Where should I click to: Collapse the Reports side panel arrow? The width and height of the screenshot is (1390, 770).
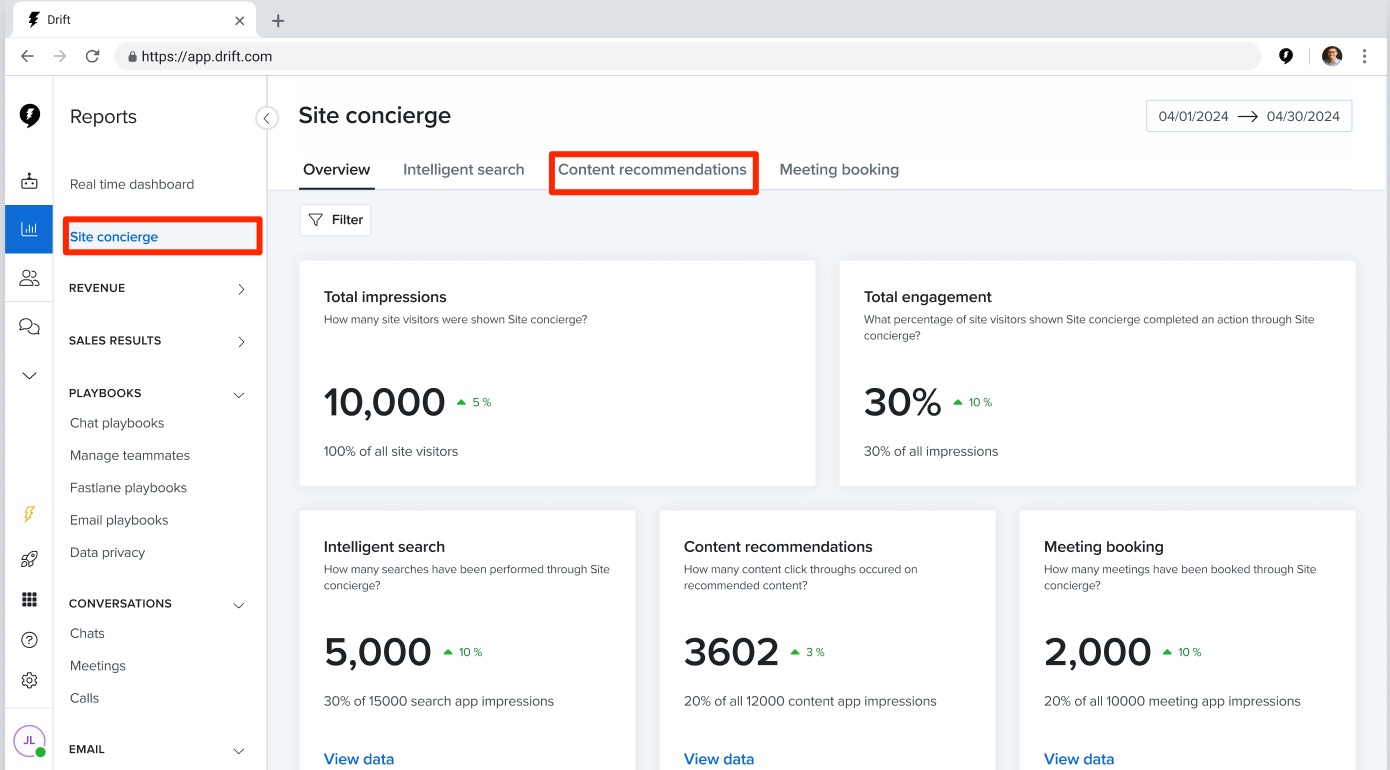click(267, 118)
